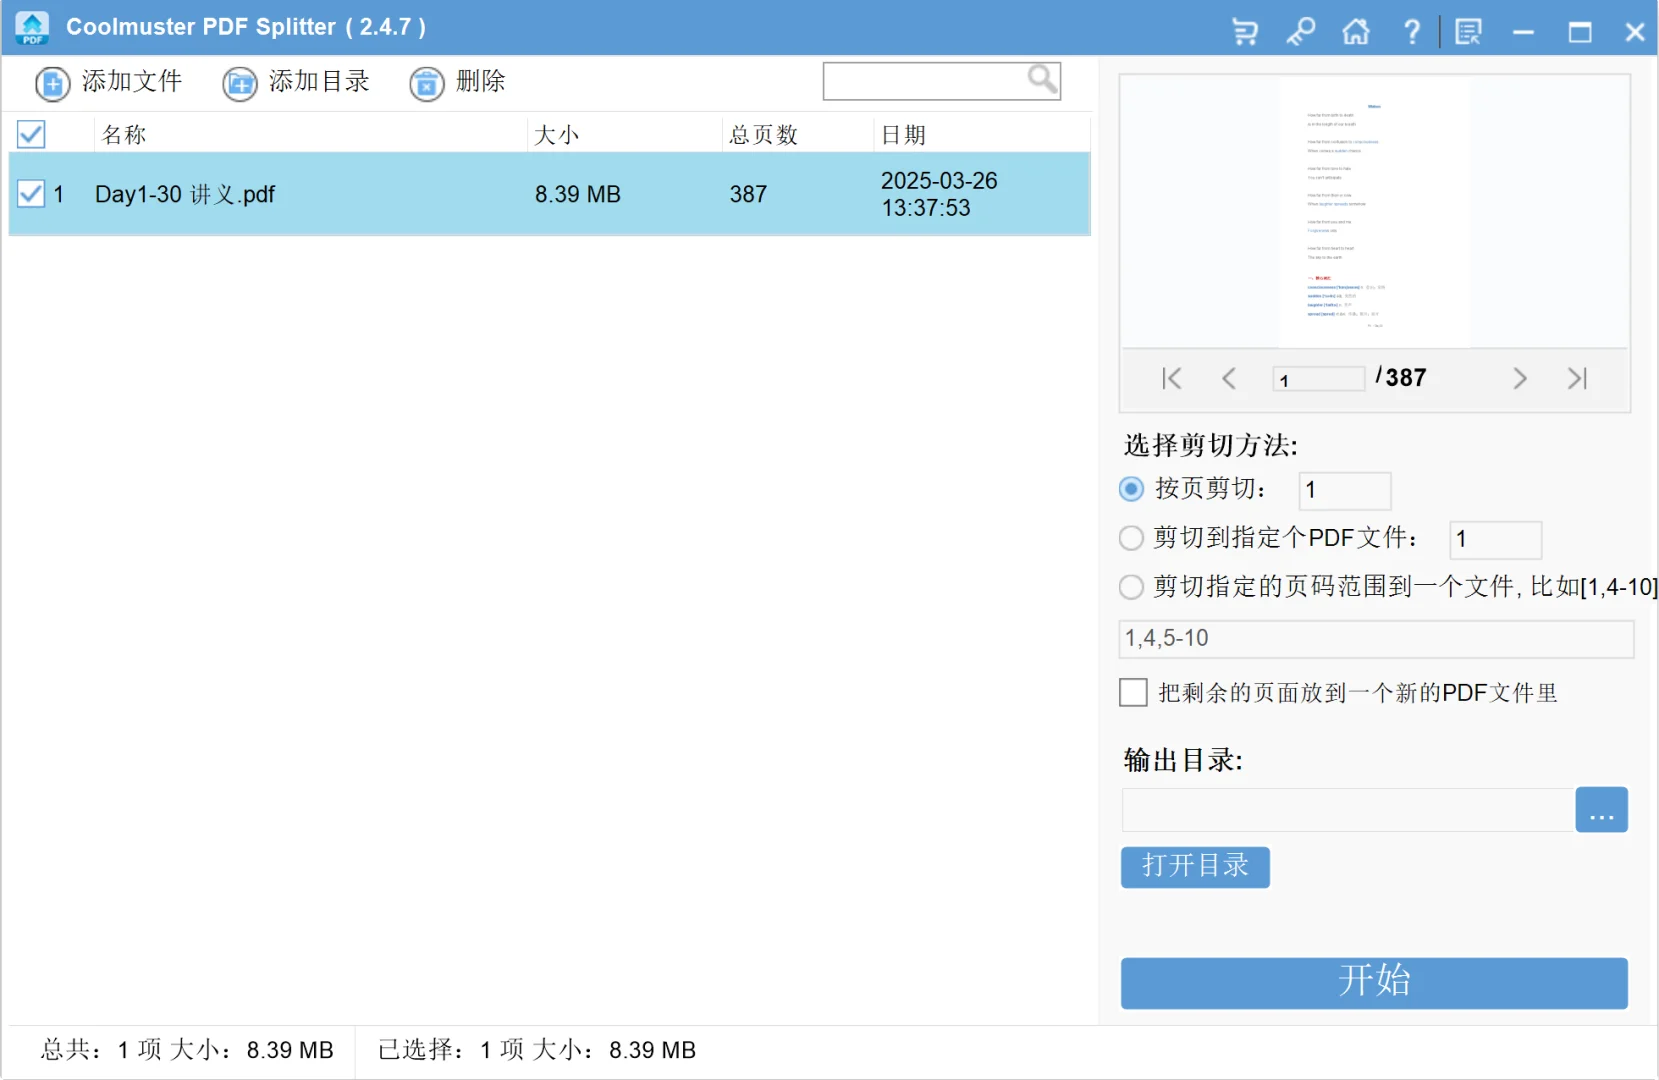
Task: Jump to first preview page
Action: point(1172,378)
